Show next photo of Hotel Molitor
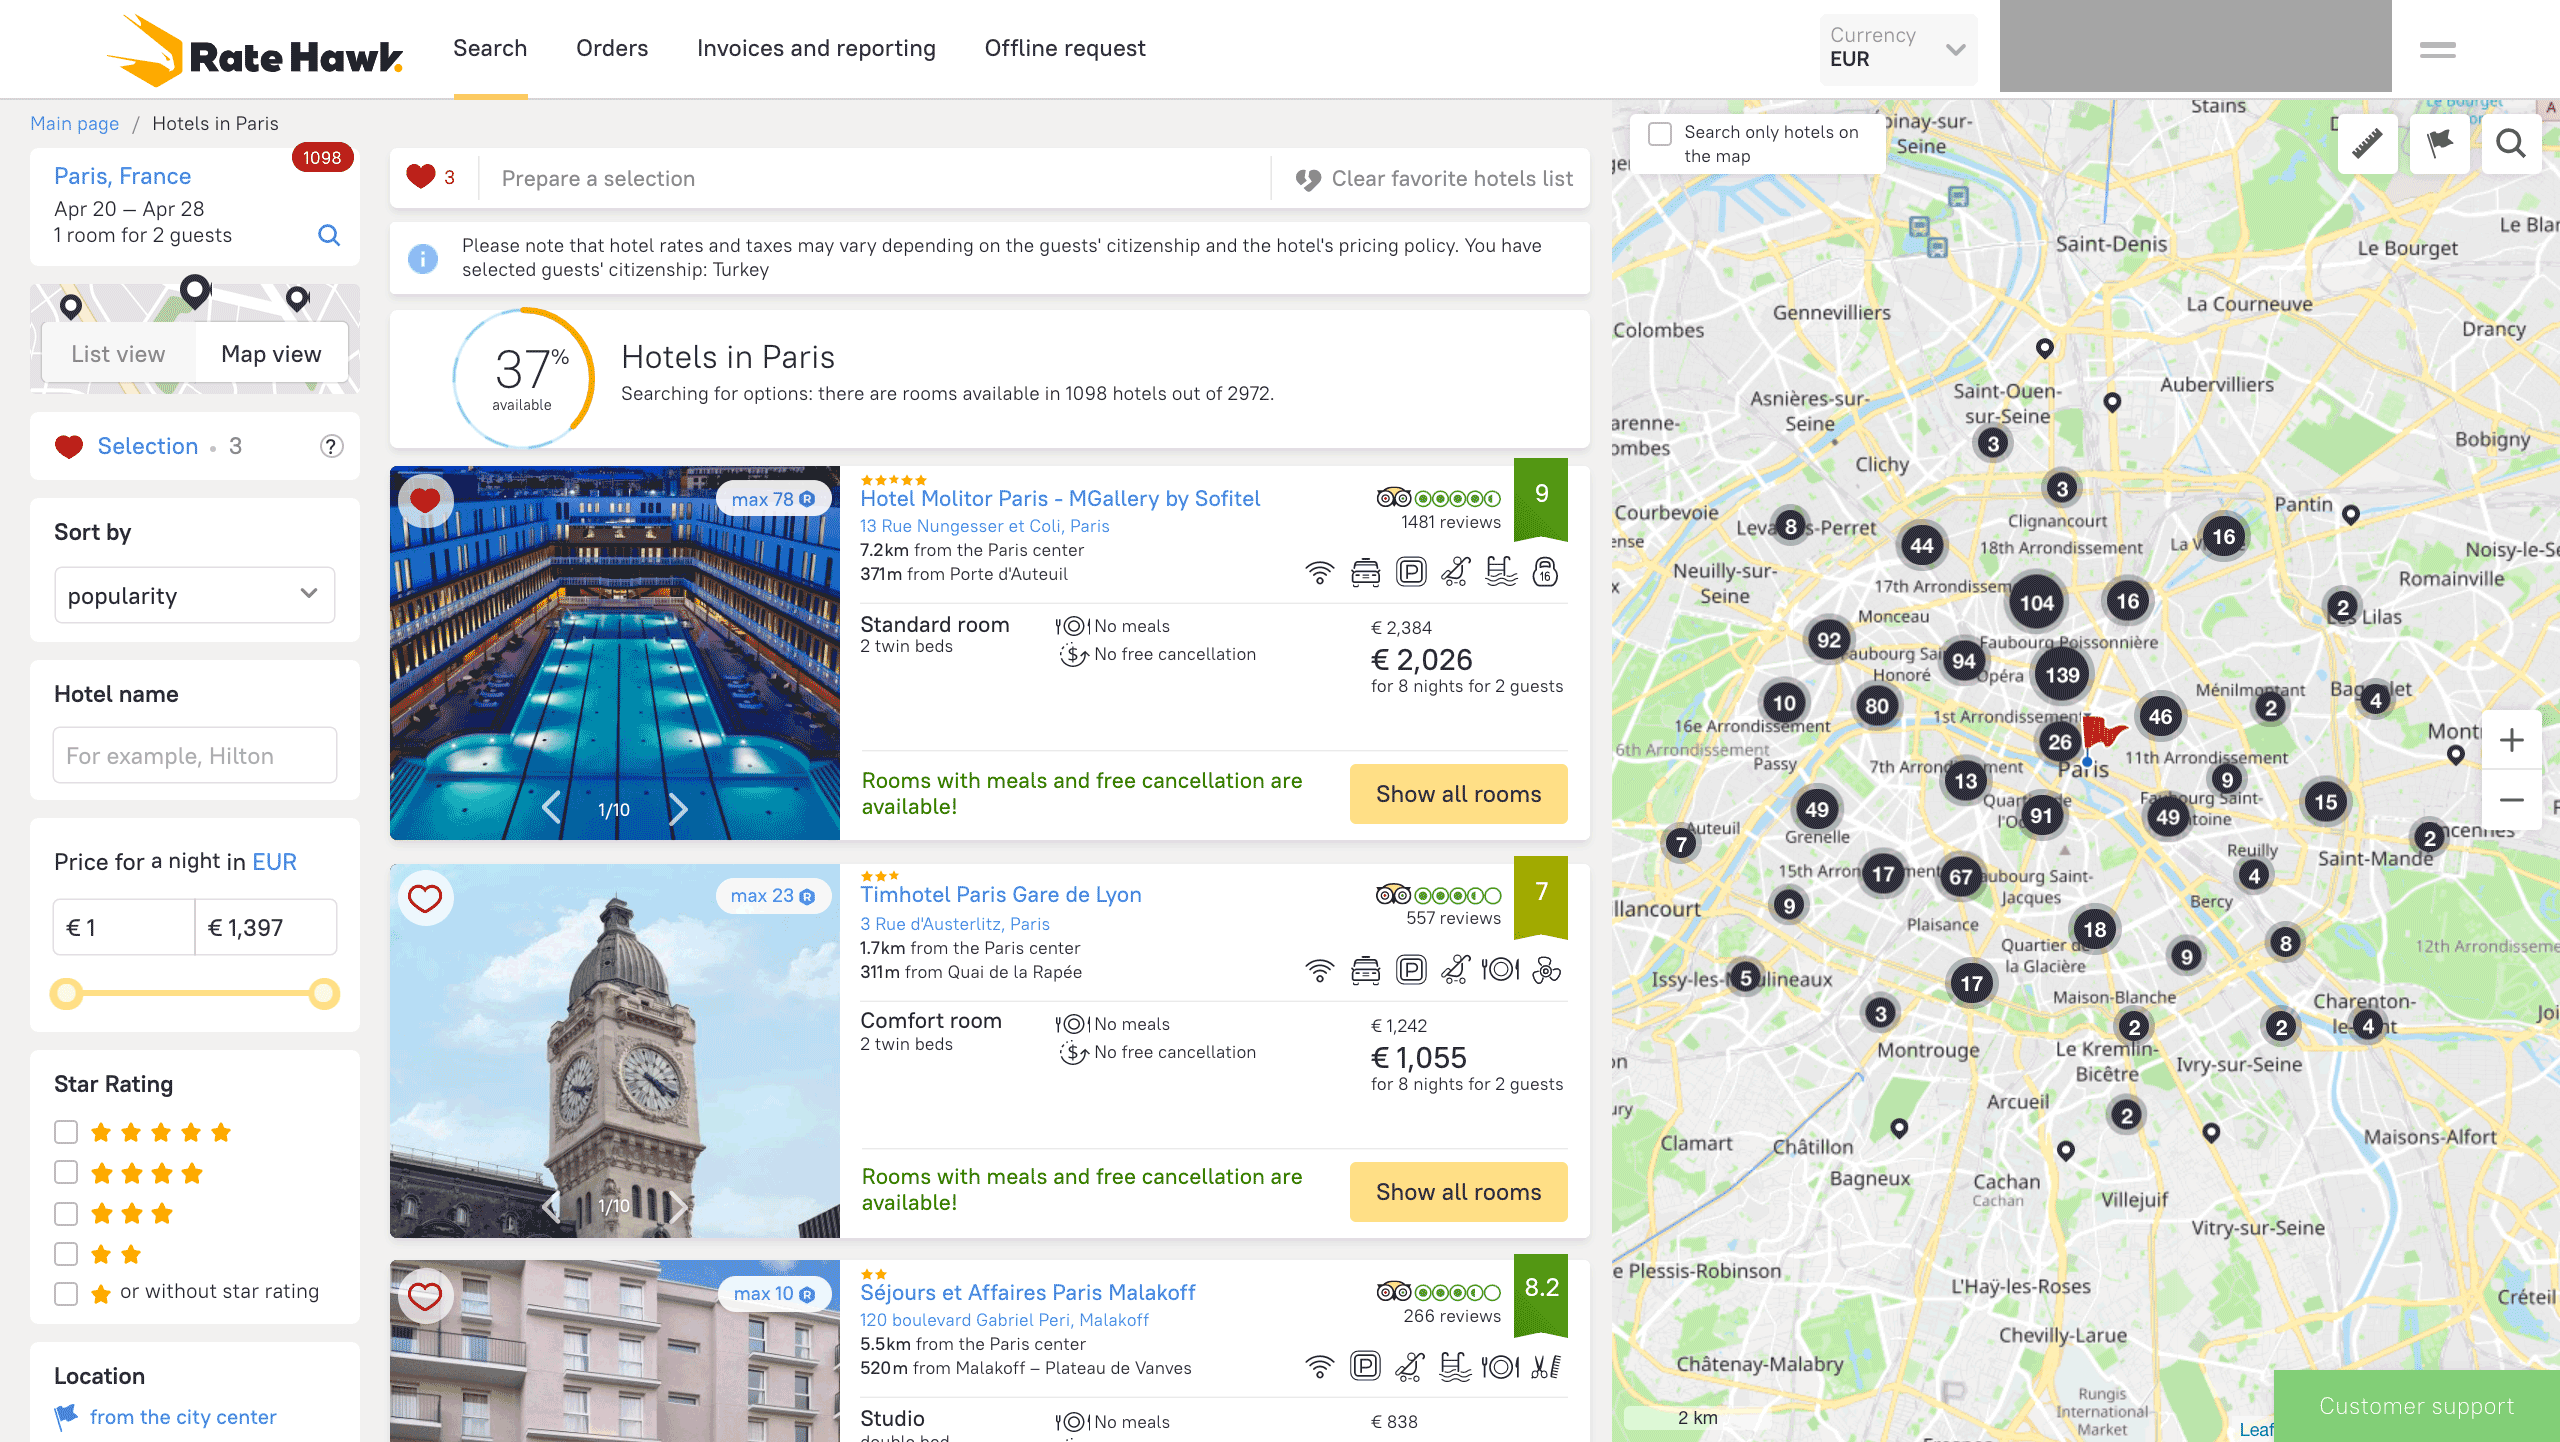 (x=678, y=808)
